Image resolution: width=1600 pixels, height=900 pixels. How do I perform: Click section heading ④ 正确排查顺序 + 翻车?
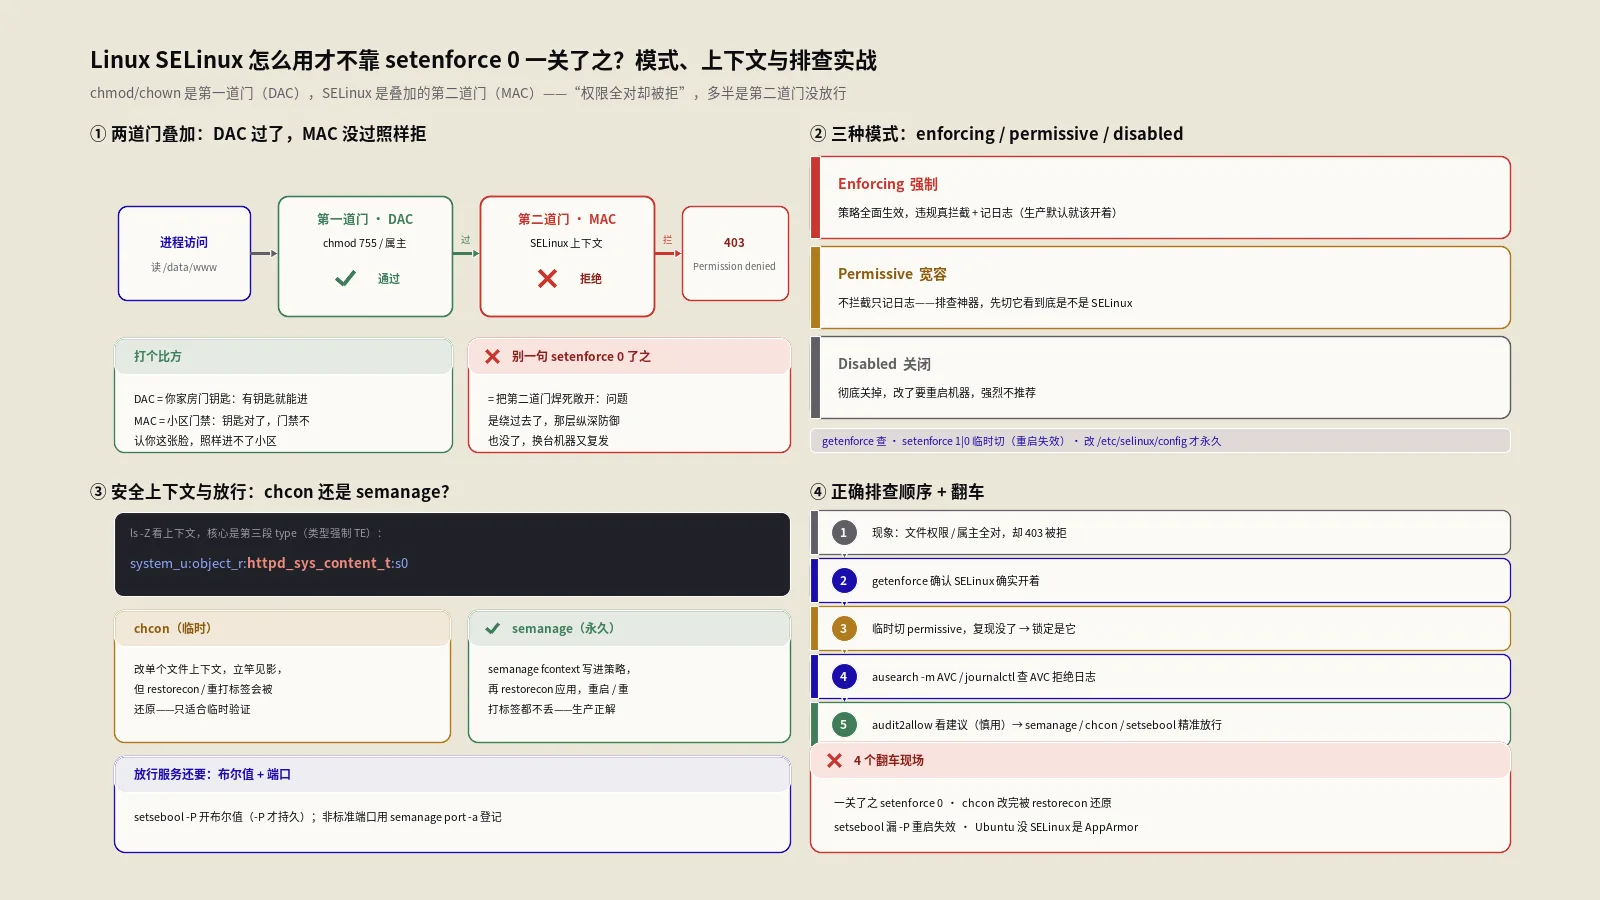897,492
